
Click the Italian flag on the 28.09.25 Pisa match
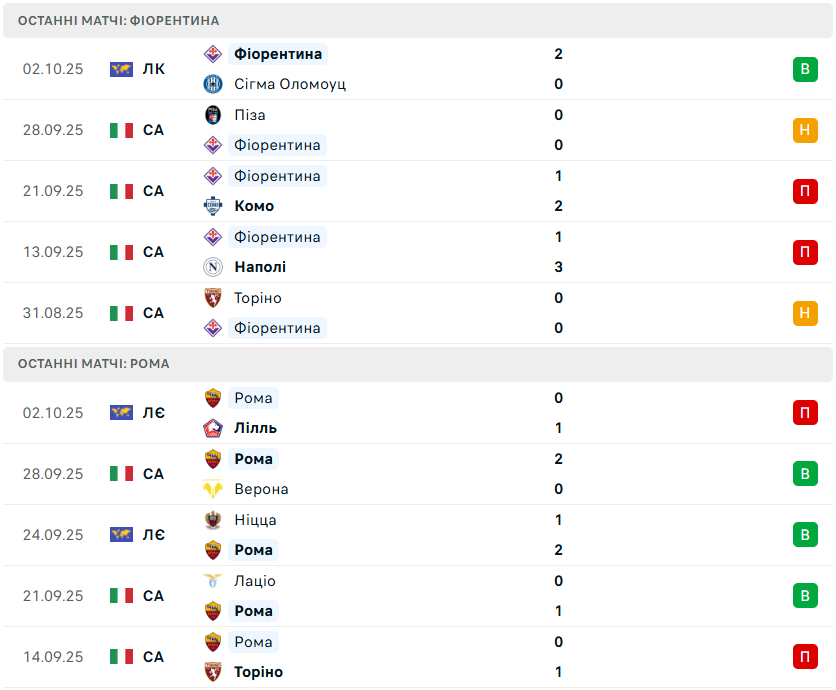(121, 130)
